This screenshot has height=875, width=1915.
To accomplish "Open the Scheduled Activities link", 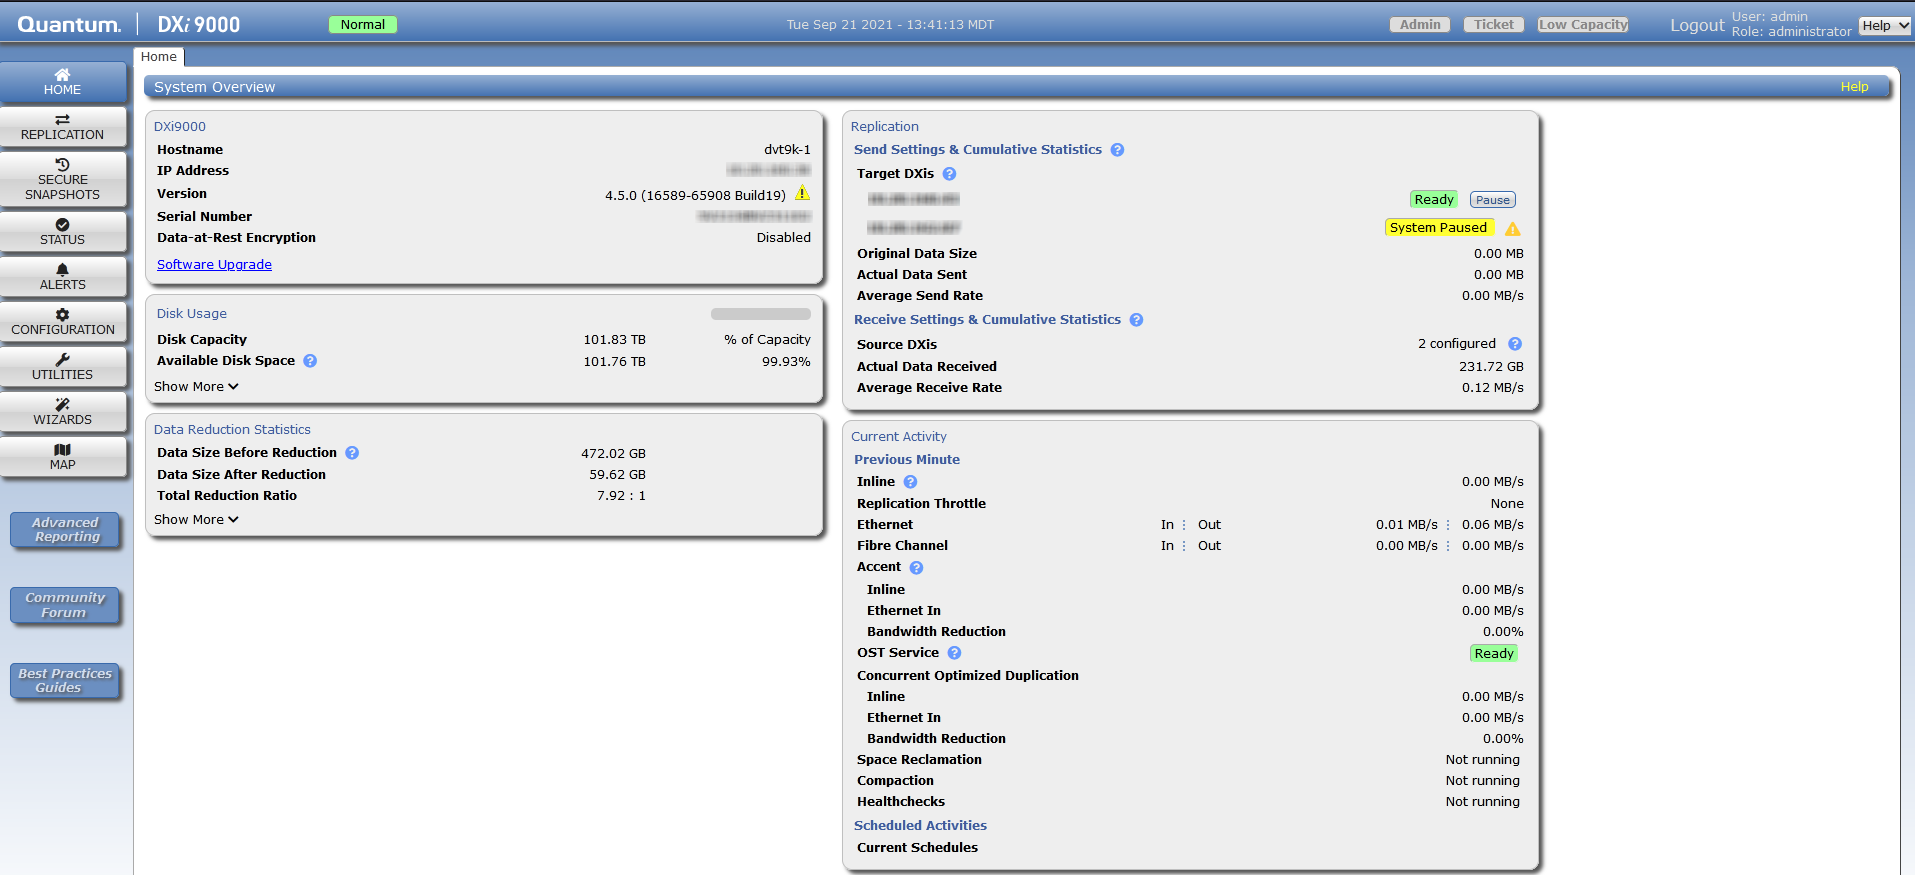I will click(x=920, y=826).
